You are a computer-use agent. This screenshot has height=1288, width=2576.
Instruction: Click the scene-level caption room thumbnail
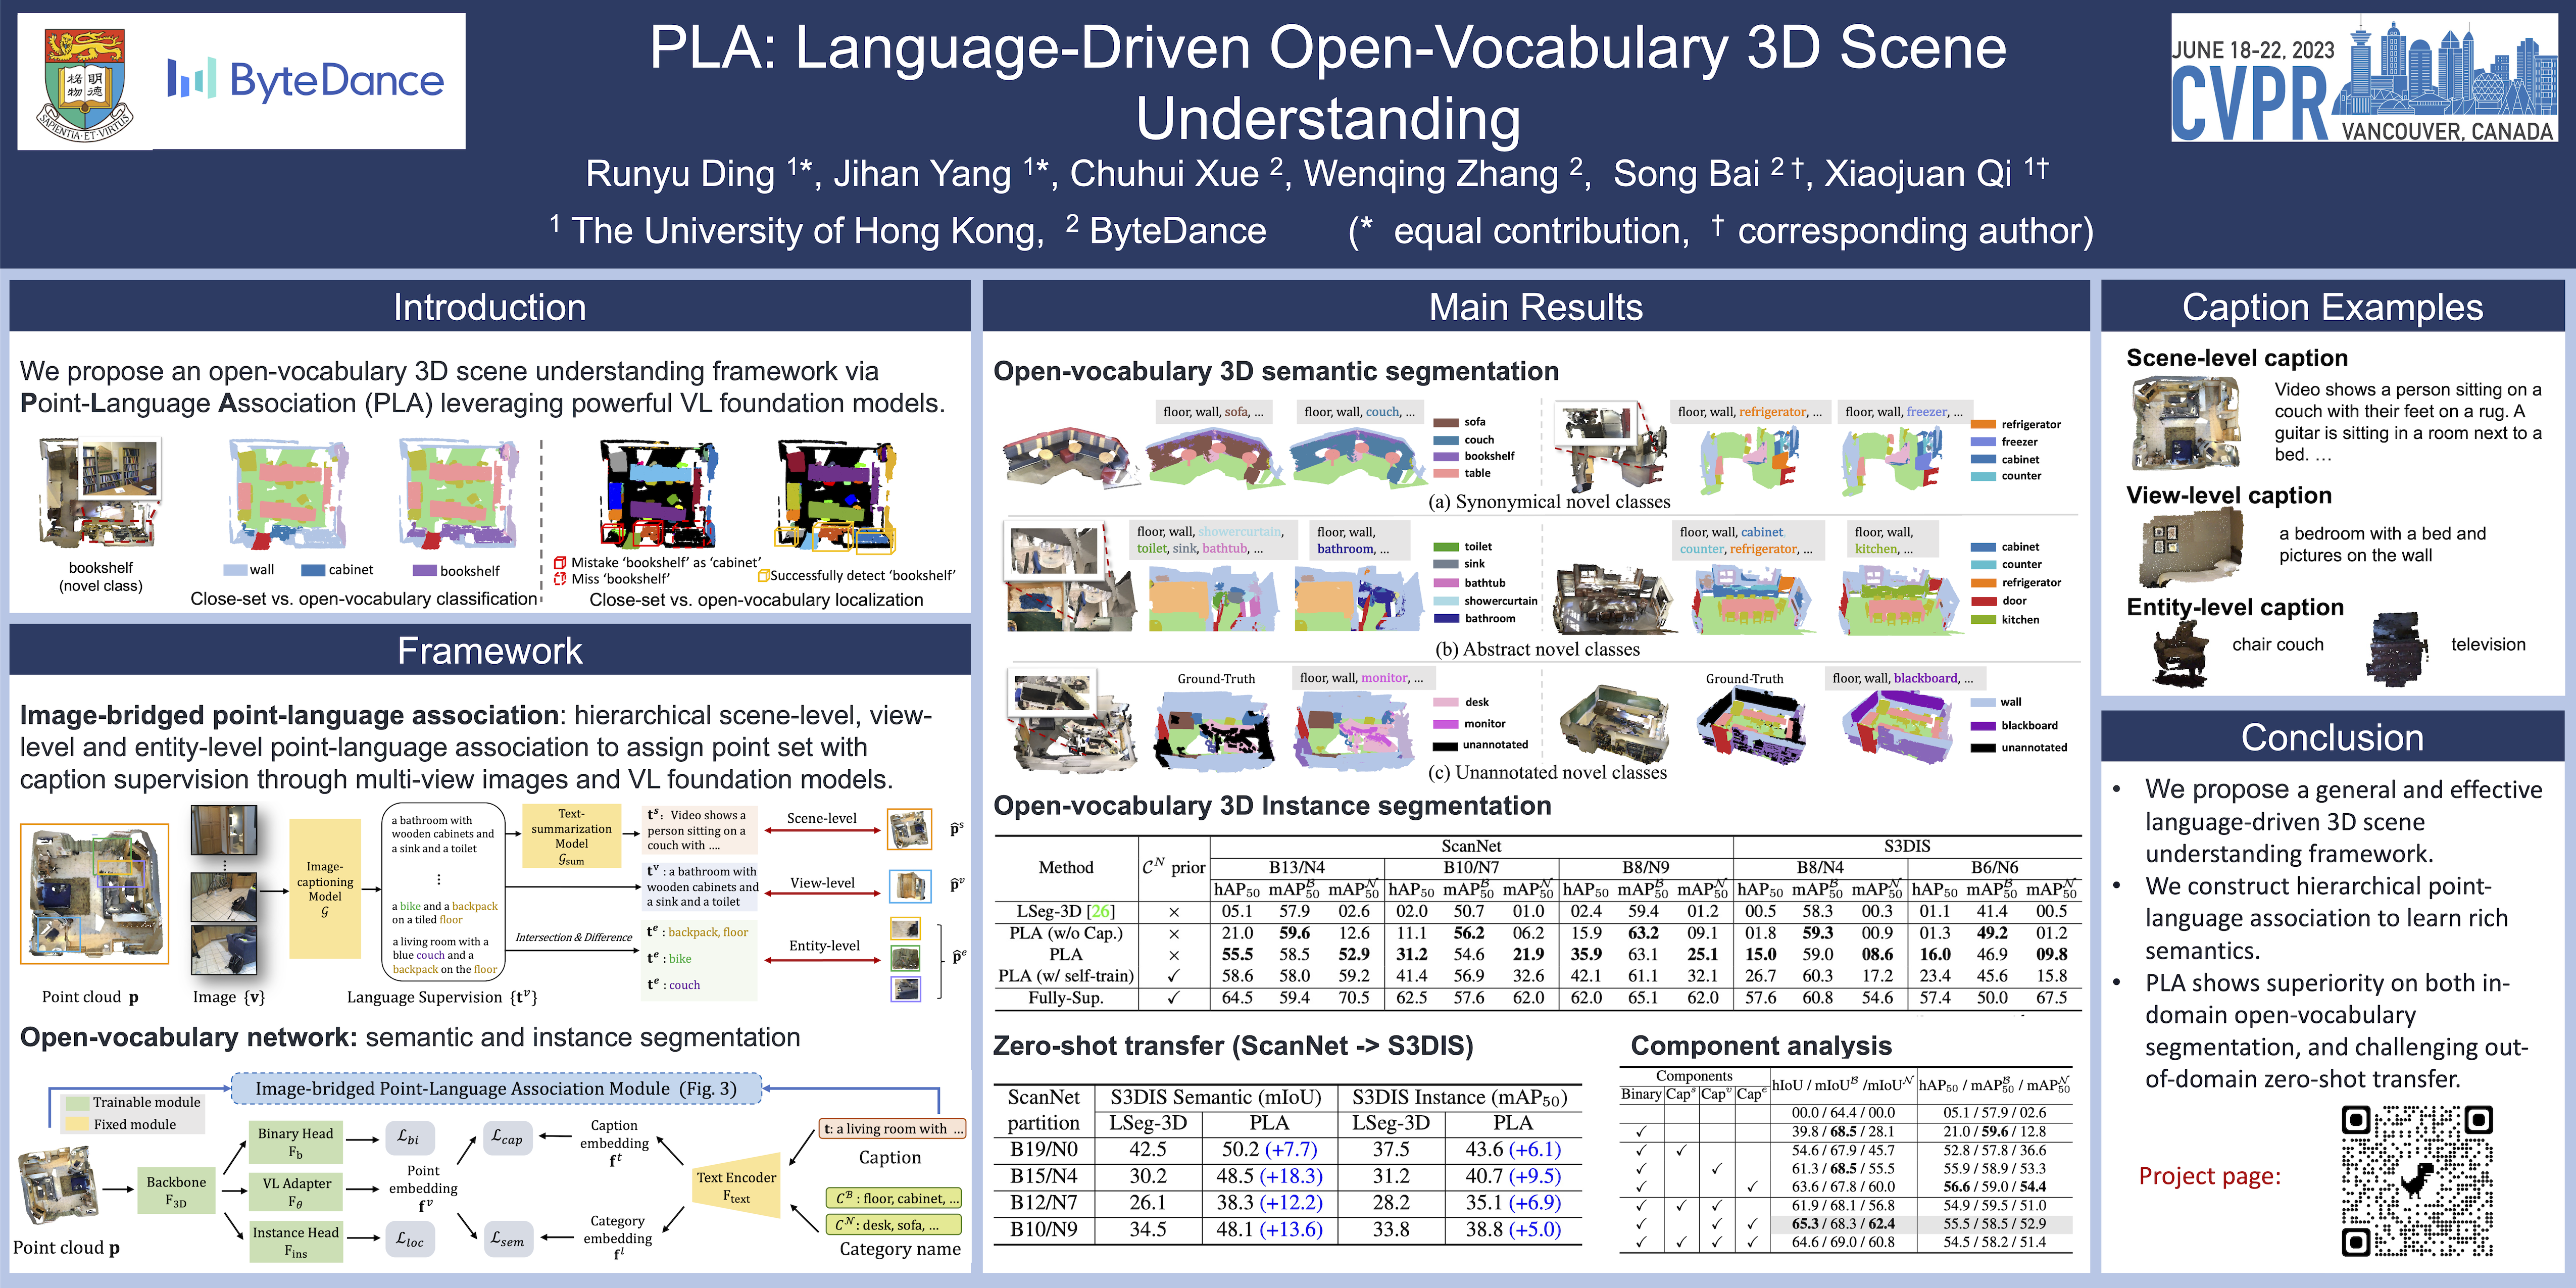(2185, 422)
